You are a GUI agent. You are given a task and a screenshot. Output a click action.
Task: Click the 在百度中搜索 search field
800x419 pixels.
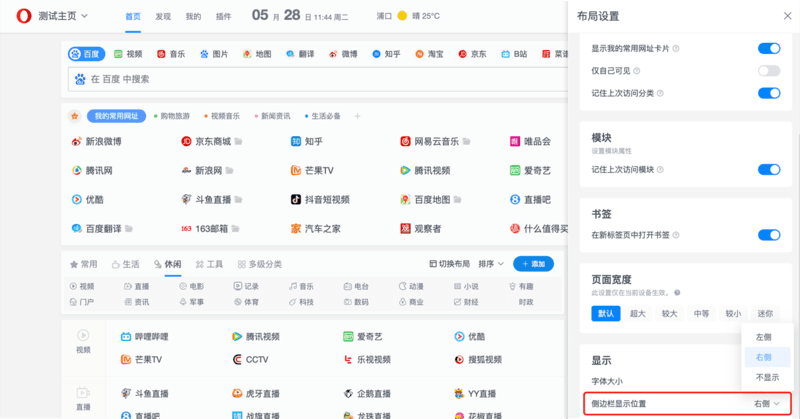(319, 79)
